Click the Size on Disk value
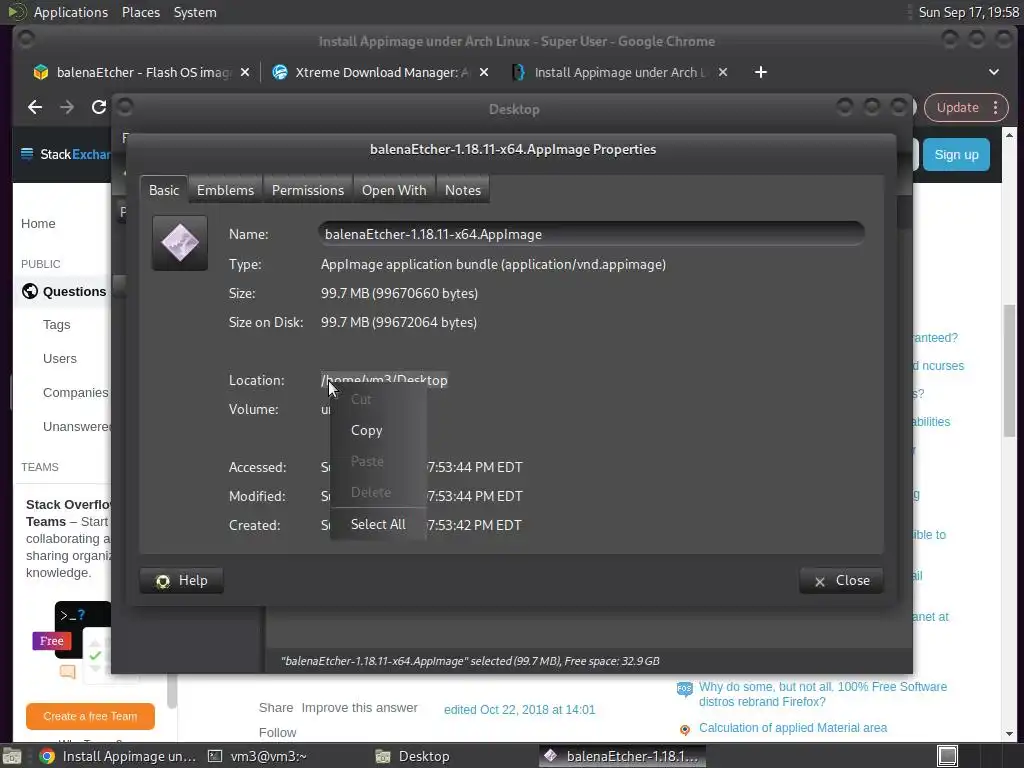This screenshot has width=1024, height=768. coord(398,322)
